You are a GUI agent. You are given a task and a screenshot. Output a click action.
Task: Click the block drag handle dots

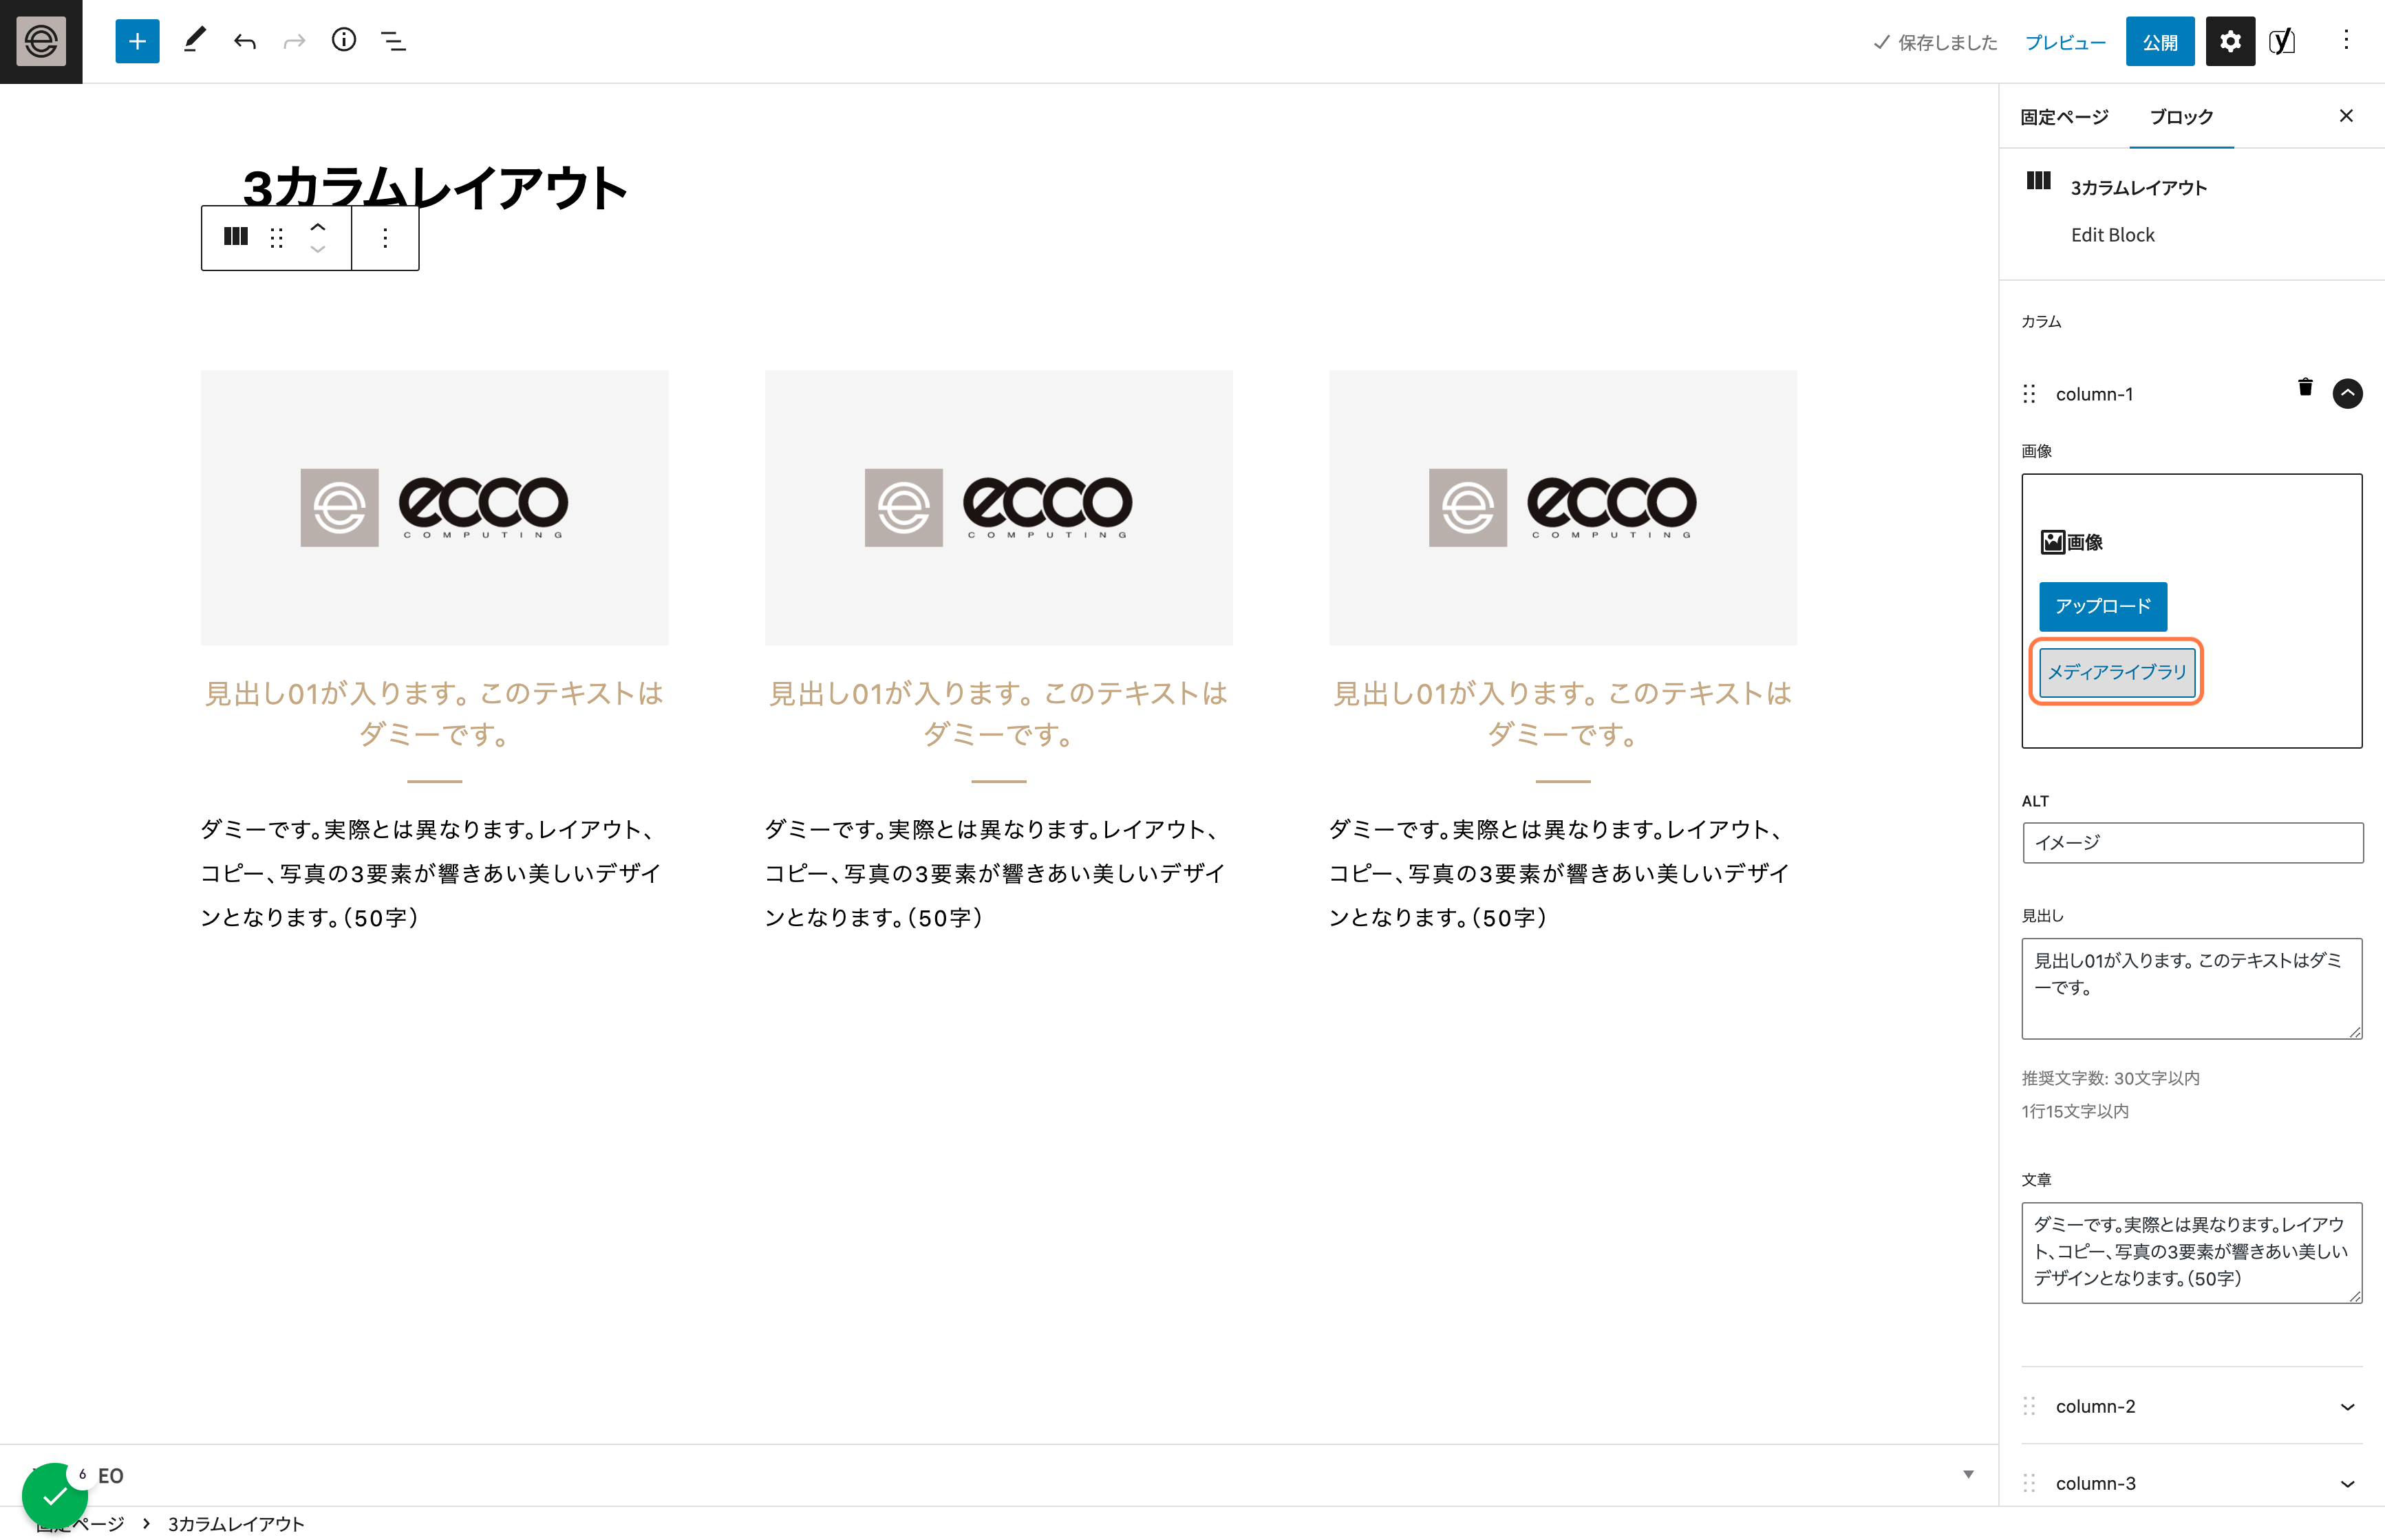coord(277,237)
